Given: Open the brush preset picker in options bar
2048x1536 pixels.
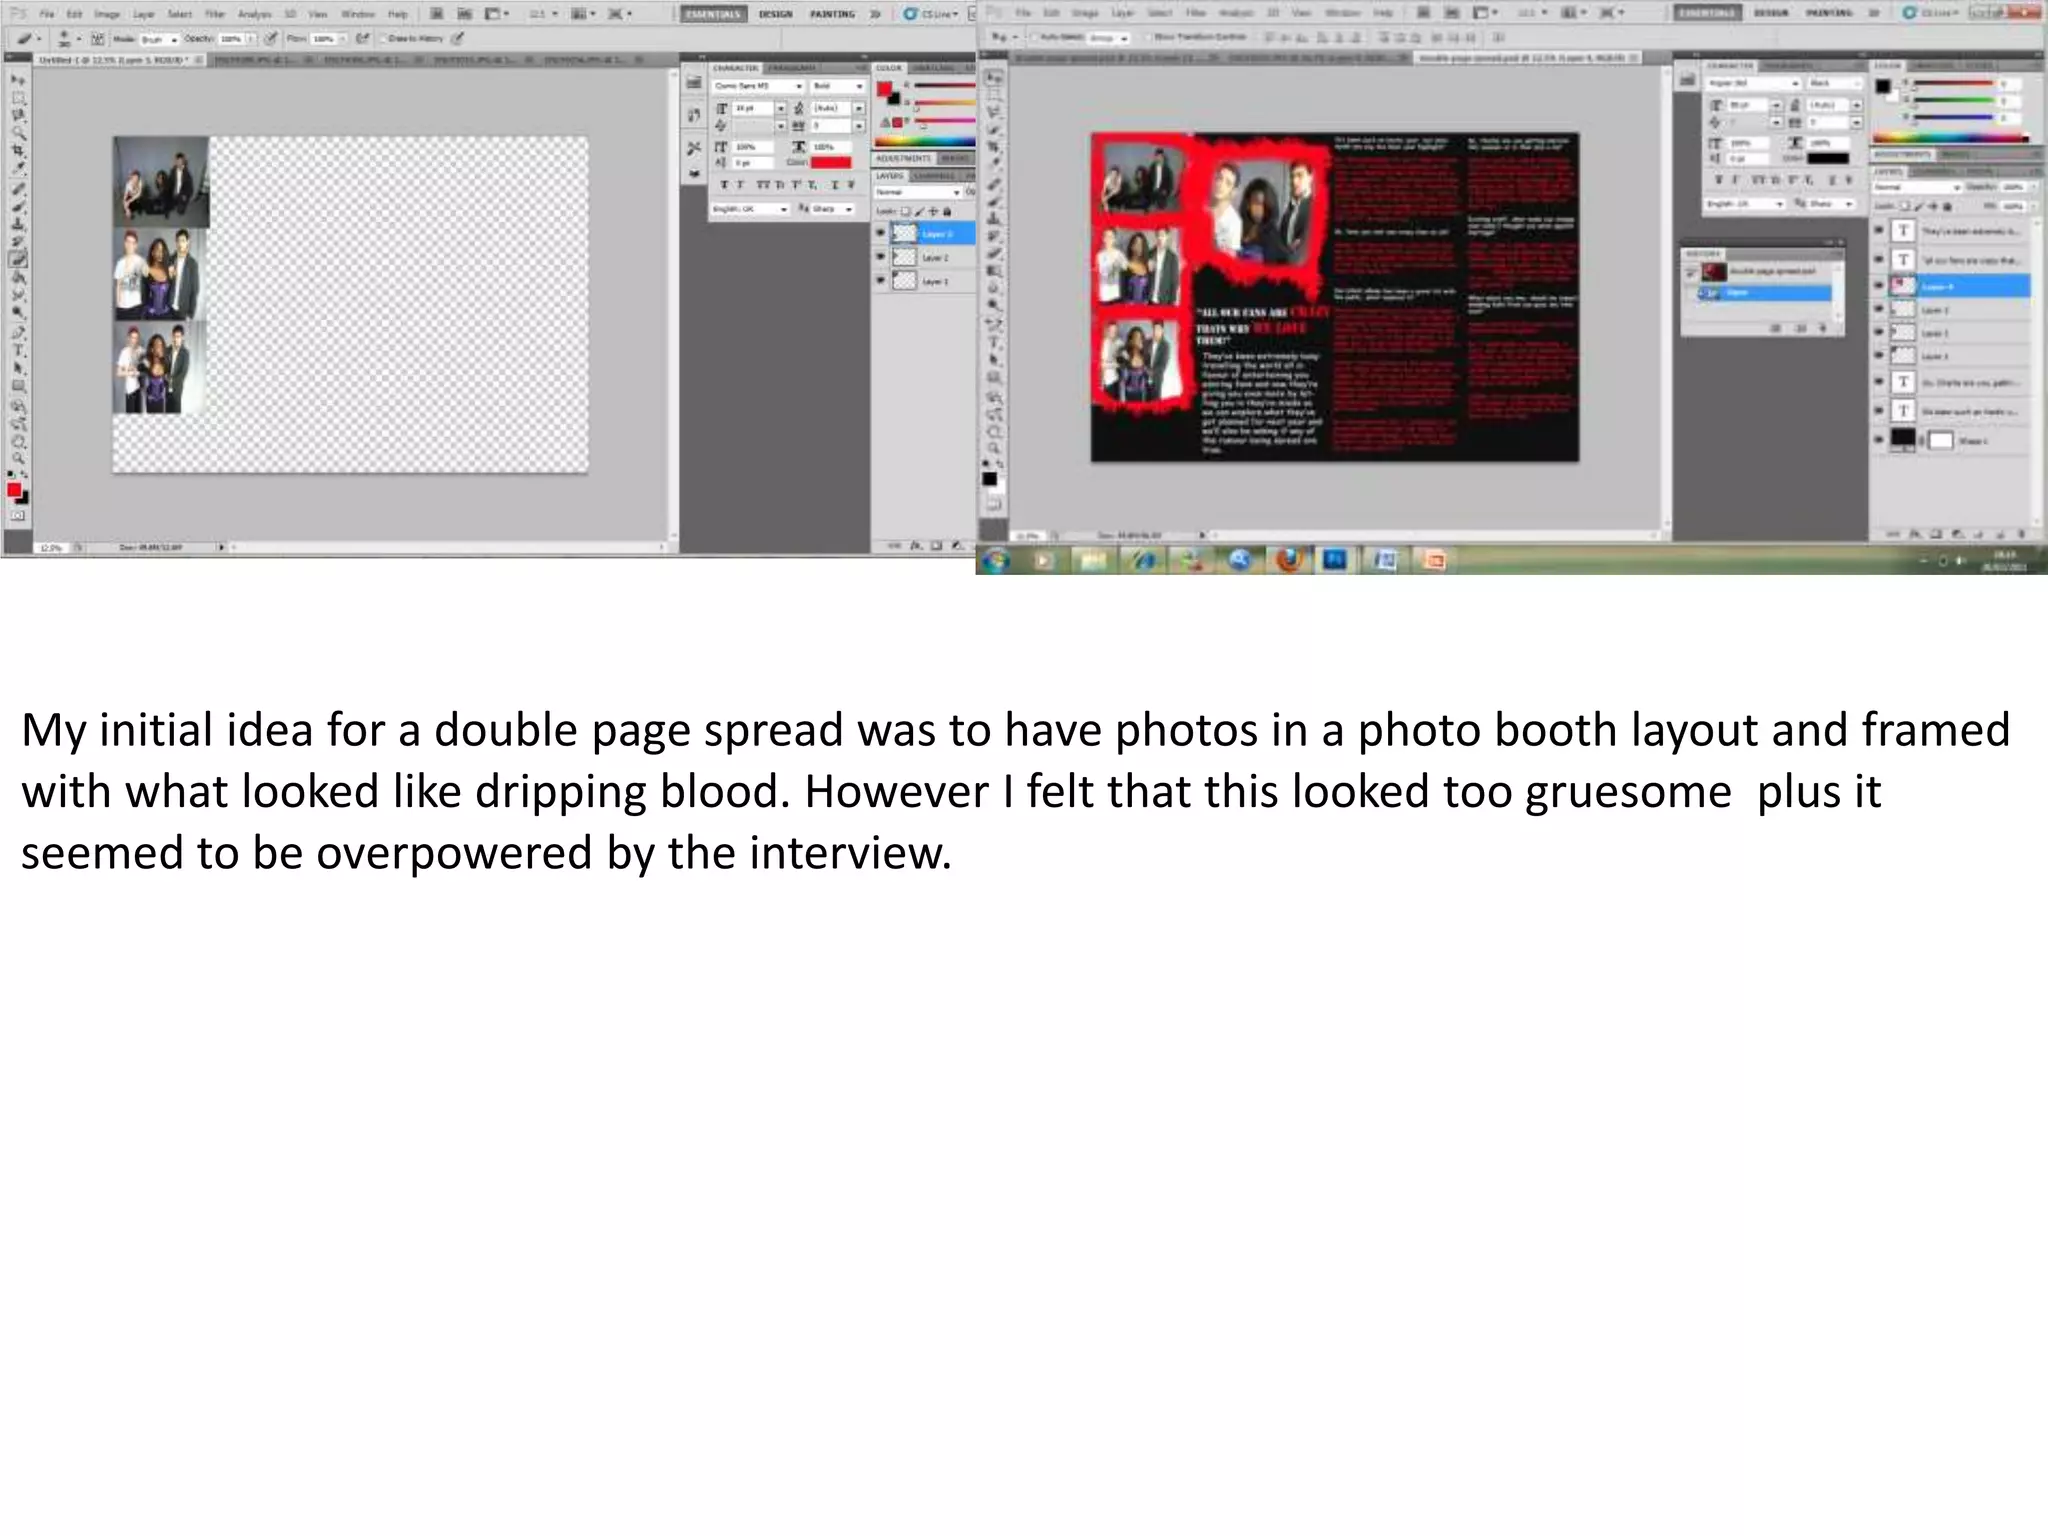Looking at the screenshot, I should pos(68,39).
